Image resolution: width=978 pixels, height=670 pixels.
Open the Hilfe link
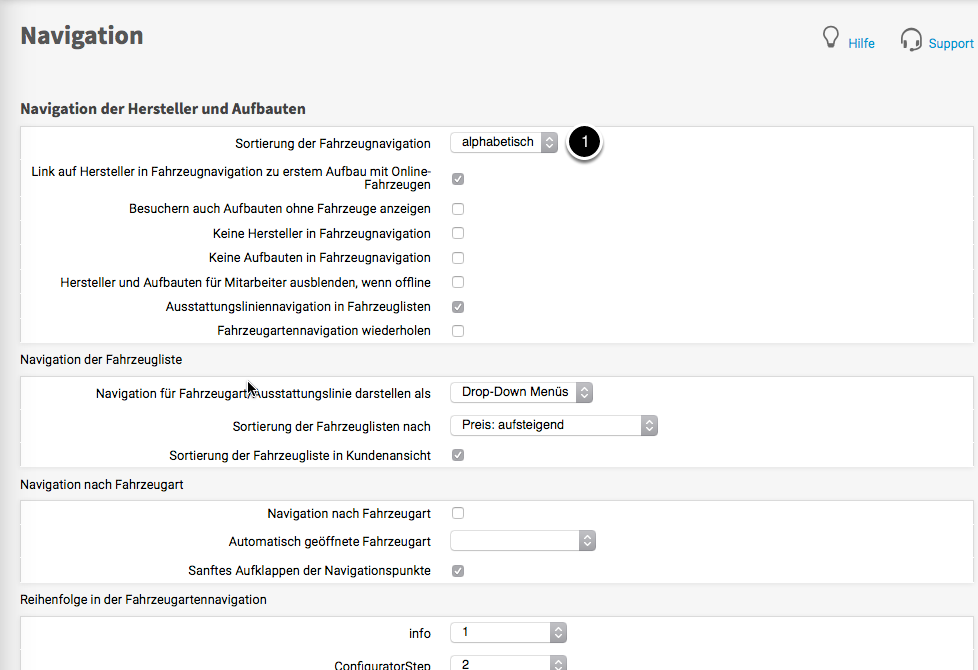[x=861, y=44]
